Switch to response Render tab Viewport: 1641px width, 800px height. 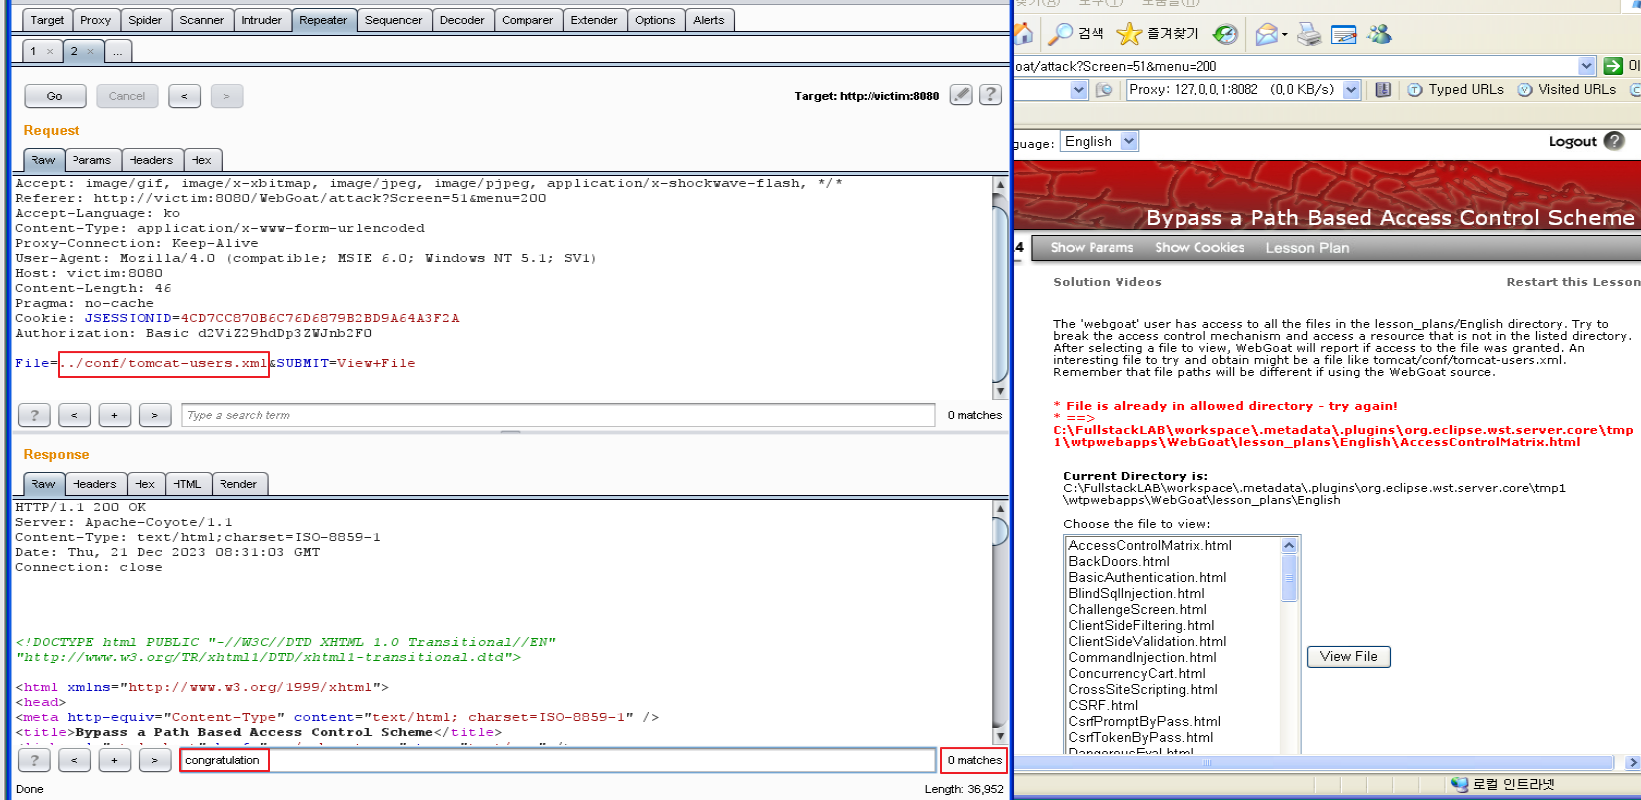tap(238, 484)
